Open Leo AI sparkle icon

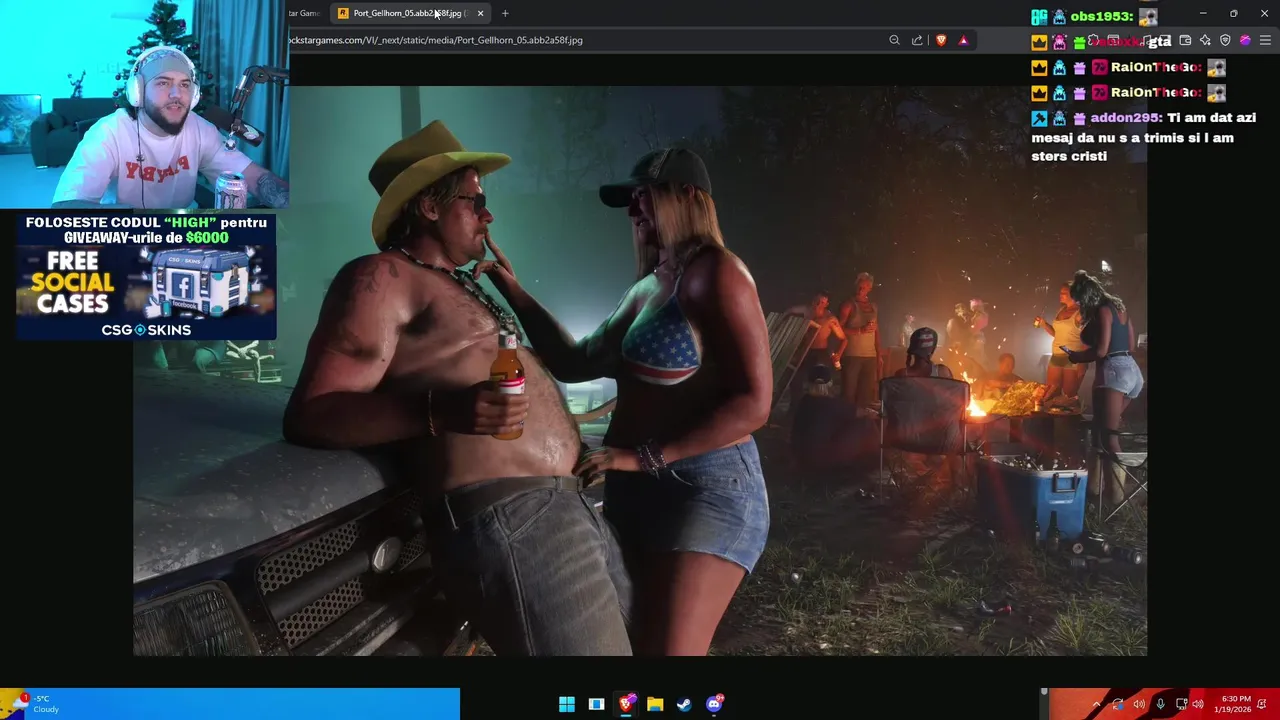[1205, 40]
